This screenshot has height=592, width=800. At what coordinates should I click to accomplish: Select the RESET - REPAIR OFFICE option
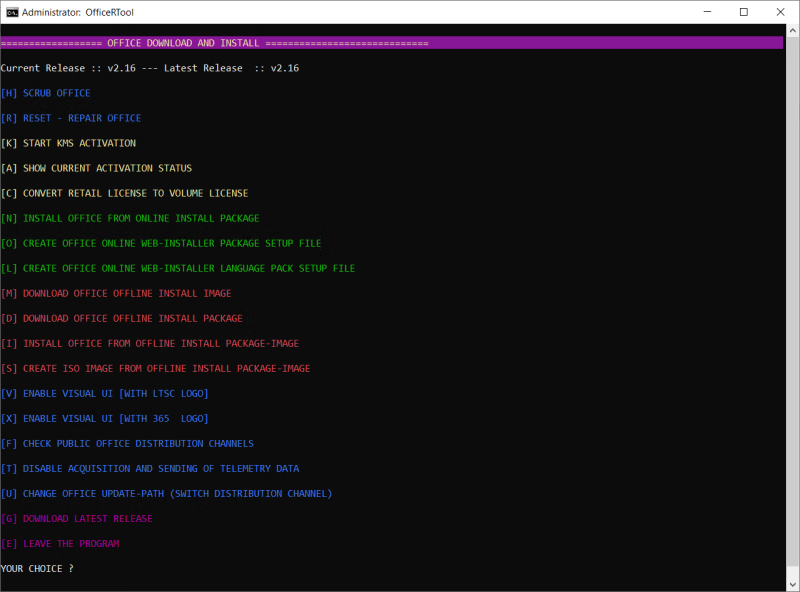pyautogui.click(x=71, y=118)
